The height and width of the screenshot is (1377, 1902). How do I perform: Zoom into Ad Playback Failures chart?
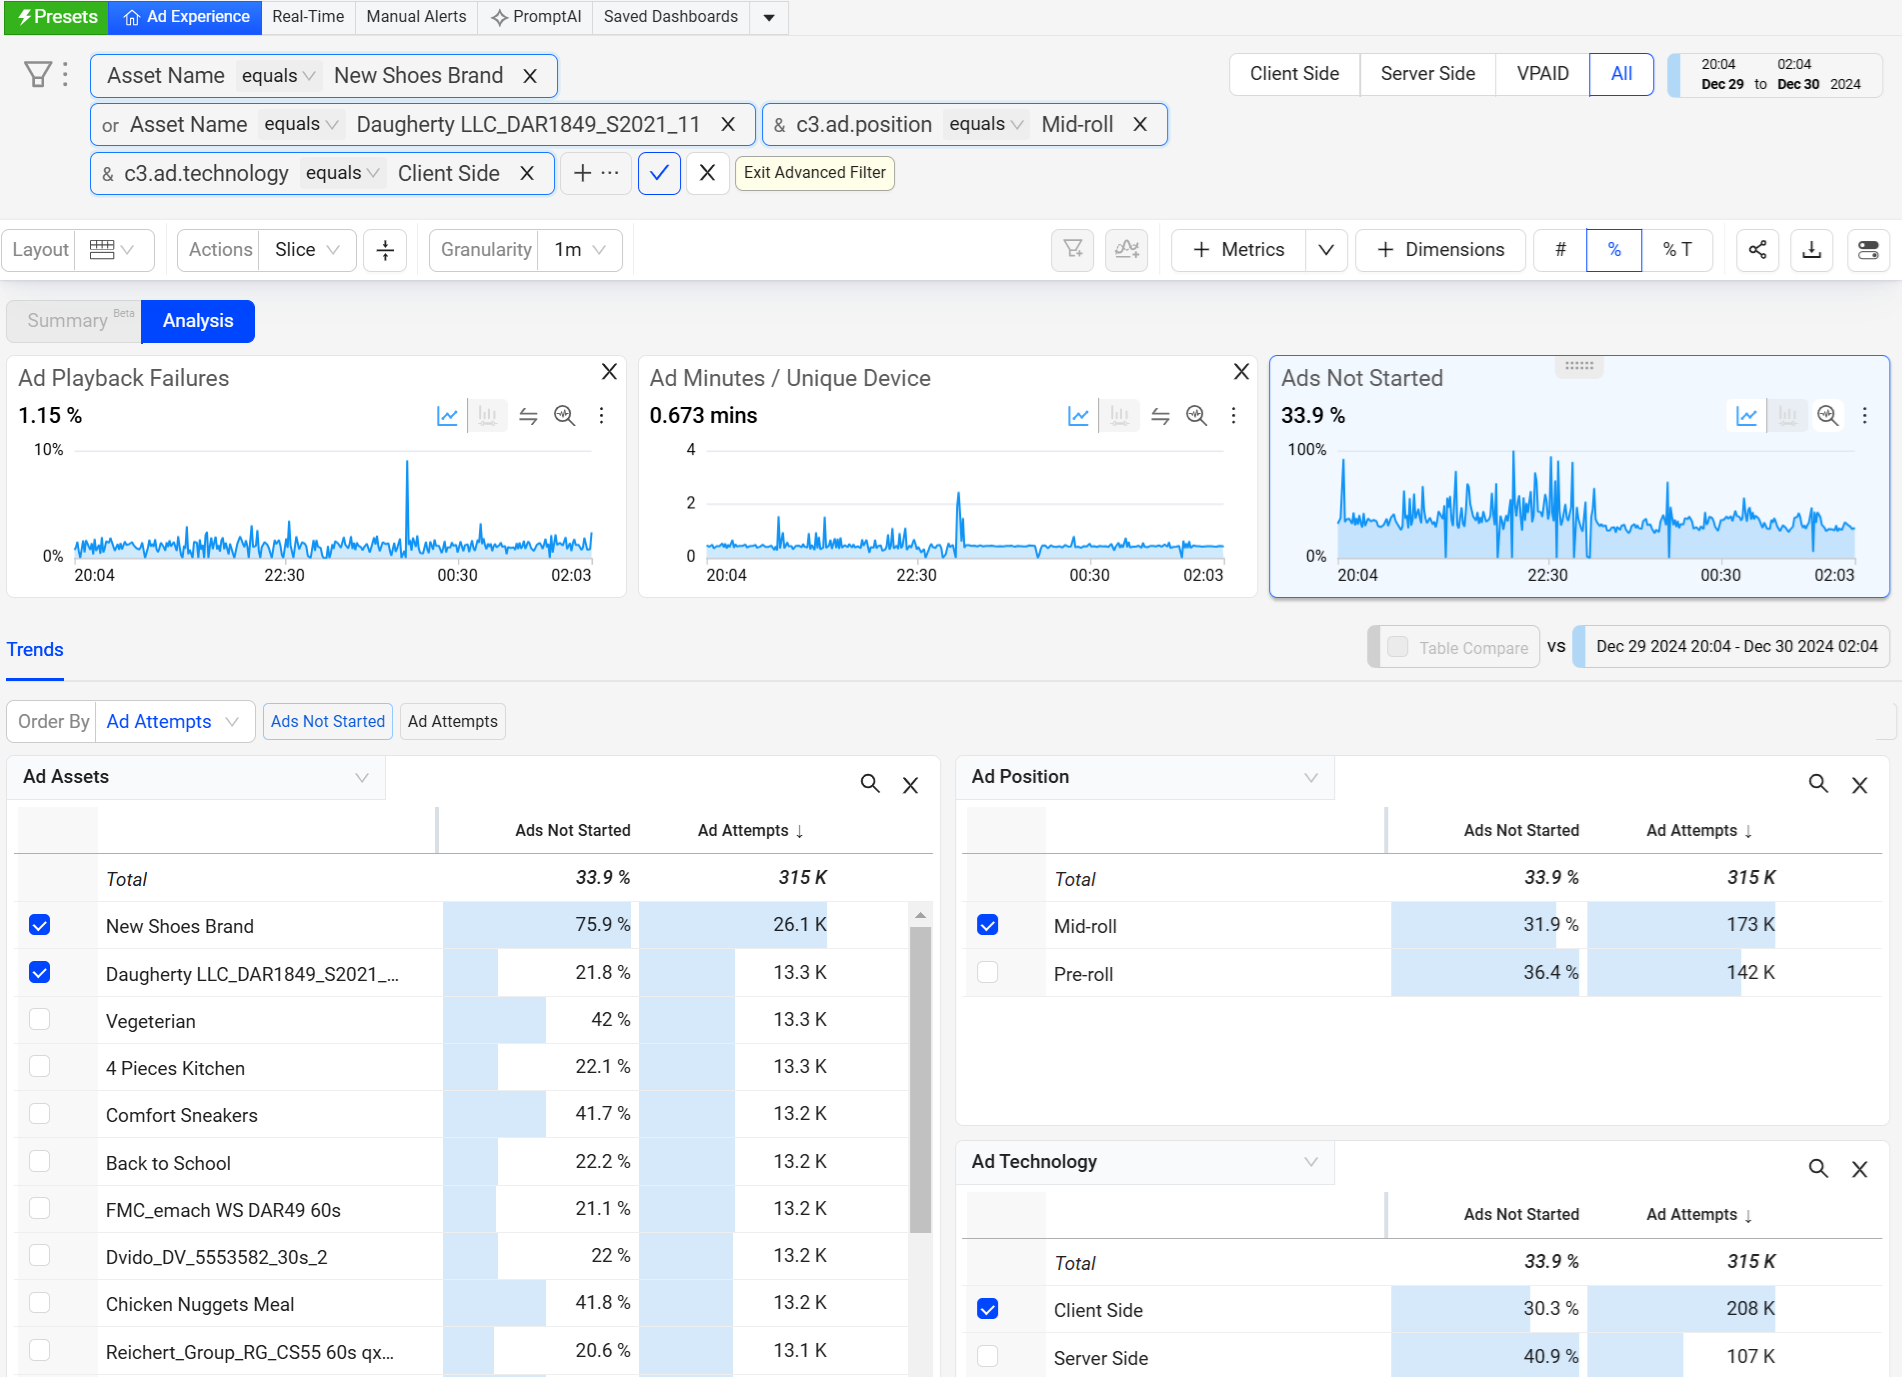coord(565,416)
